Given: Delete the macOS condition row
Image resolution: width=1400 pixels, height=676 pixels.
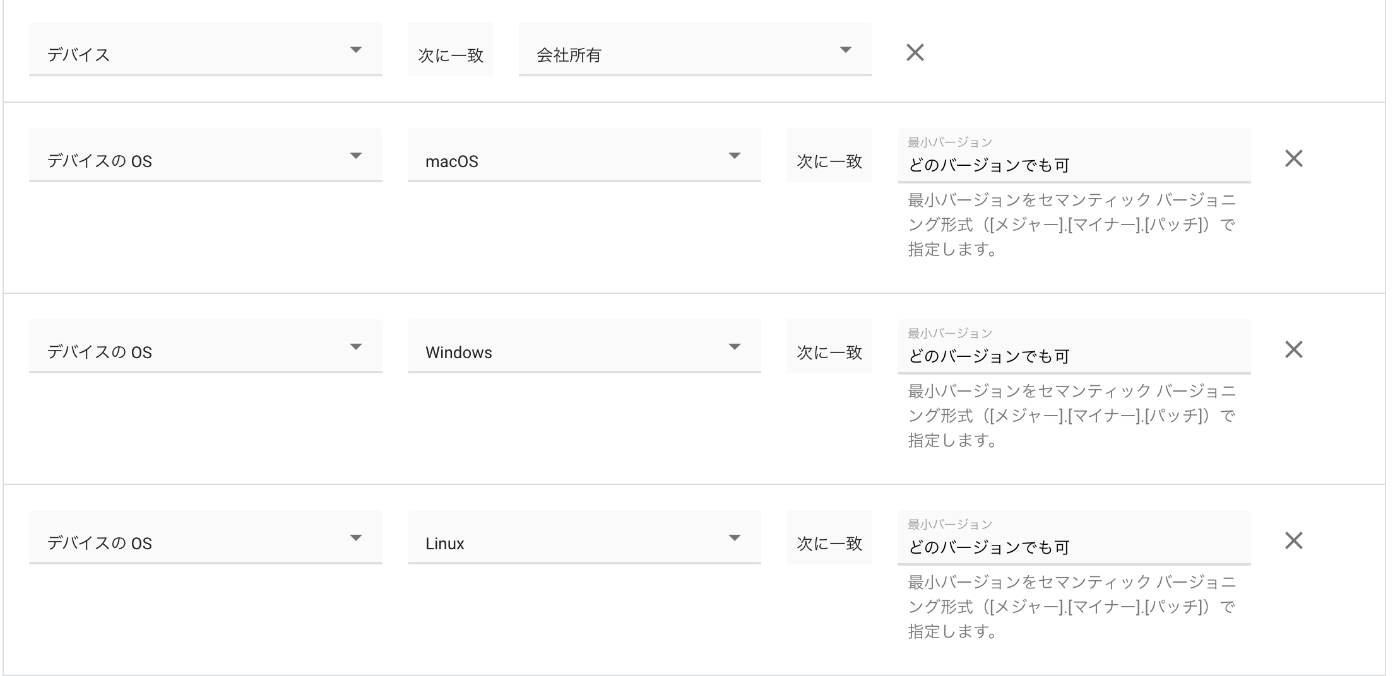Looking at the screenshot, I should [1293, 158].
